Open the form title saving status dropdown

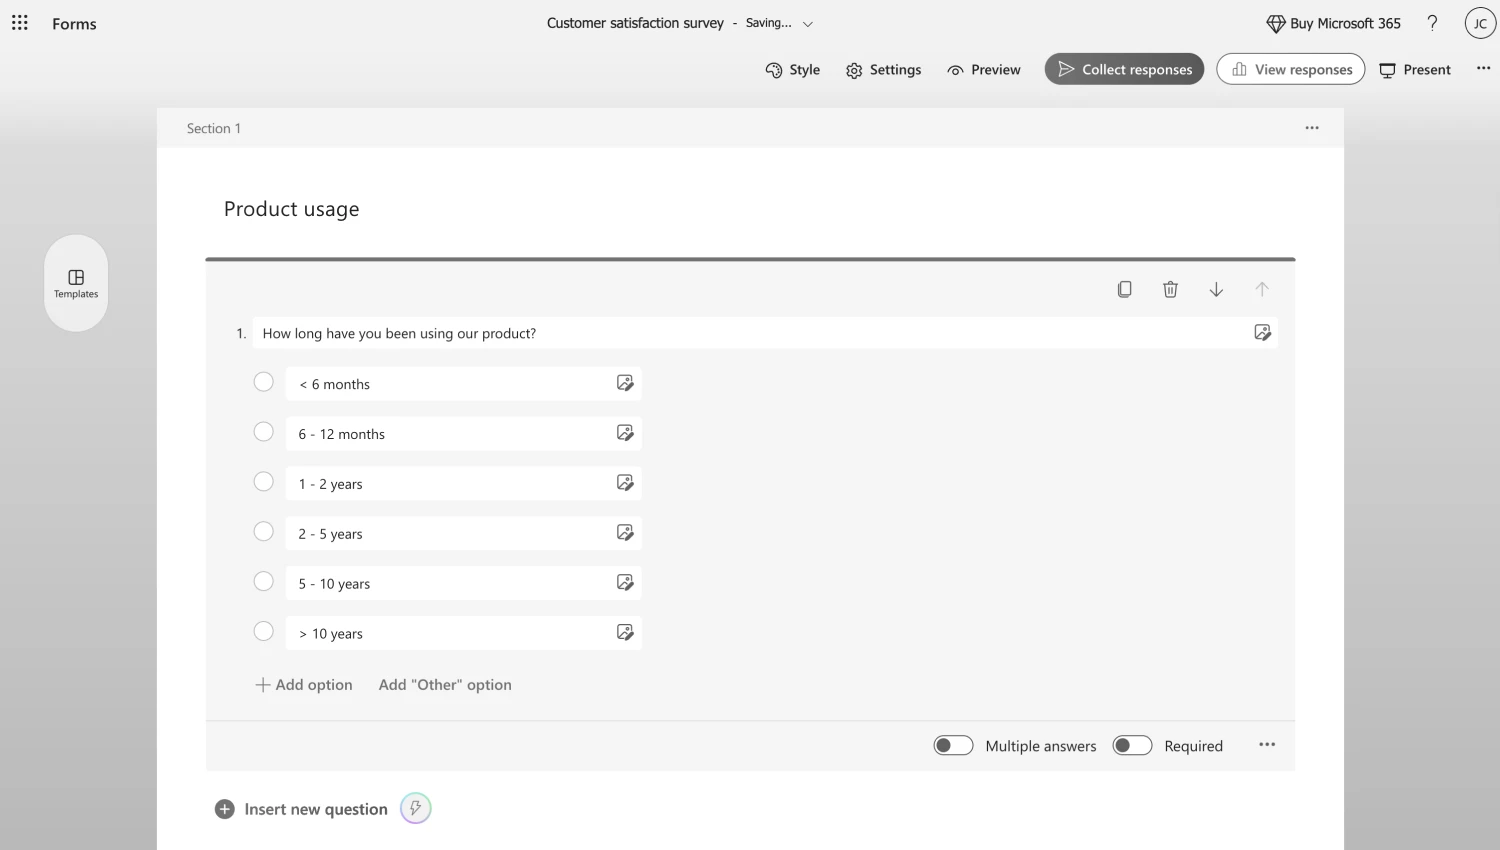[x=808, y=23]
